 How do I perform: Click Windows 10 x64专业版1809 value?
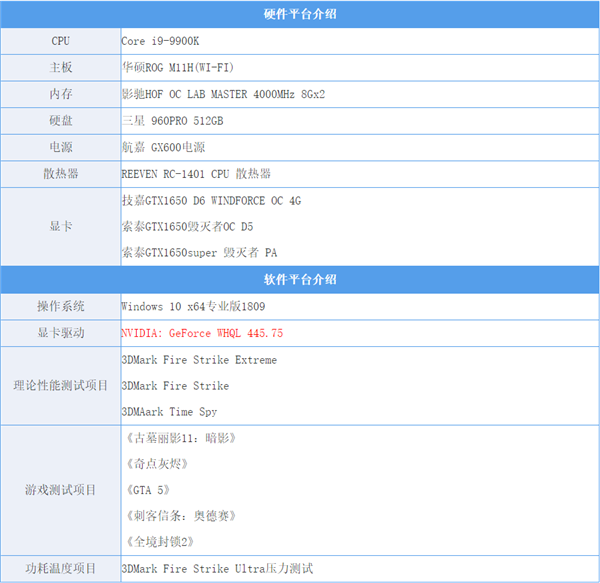pos(193,306)
